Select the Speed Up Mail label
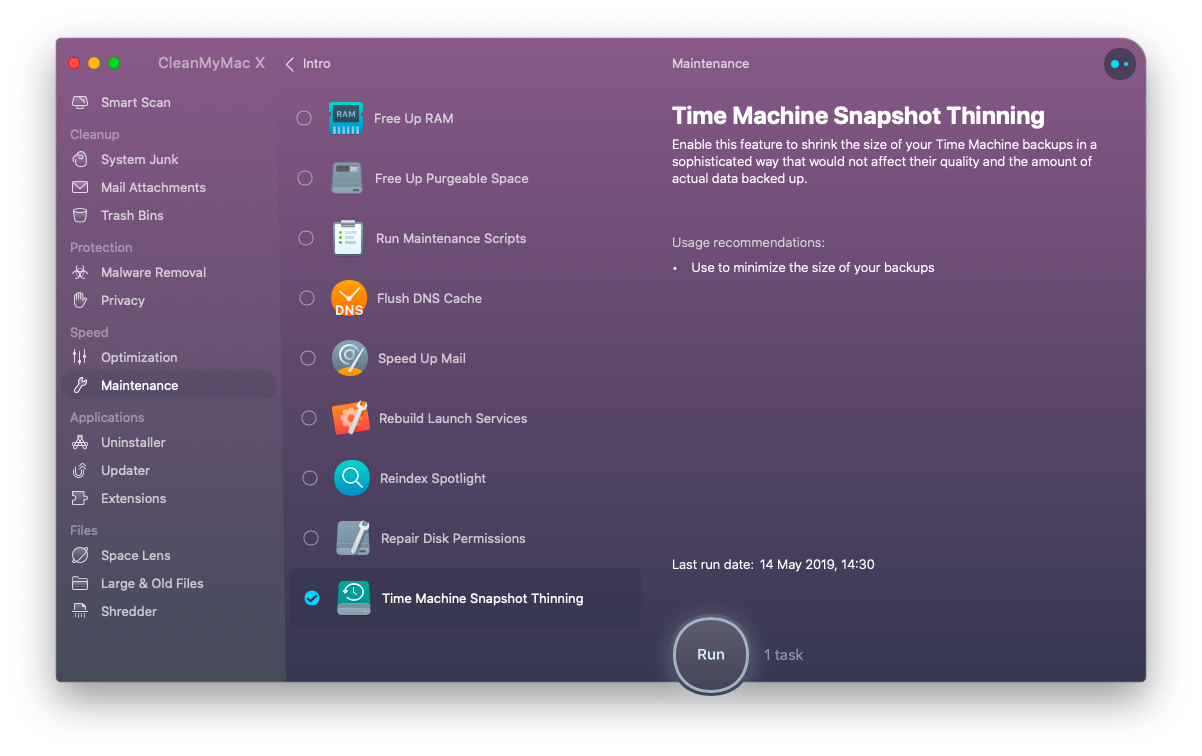This screenshot has height=756, width=1202. click(422, 359)
